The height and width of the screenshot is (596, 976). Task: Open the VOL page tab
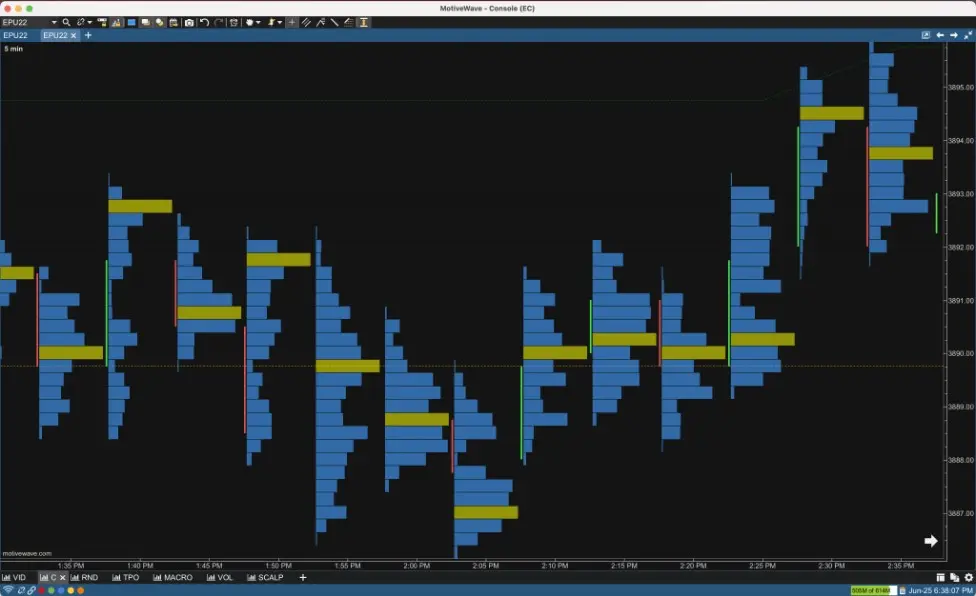click(x=219, y=577)
